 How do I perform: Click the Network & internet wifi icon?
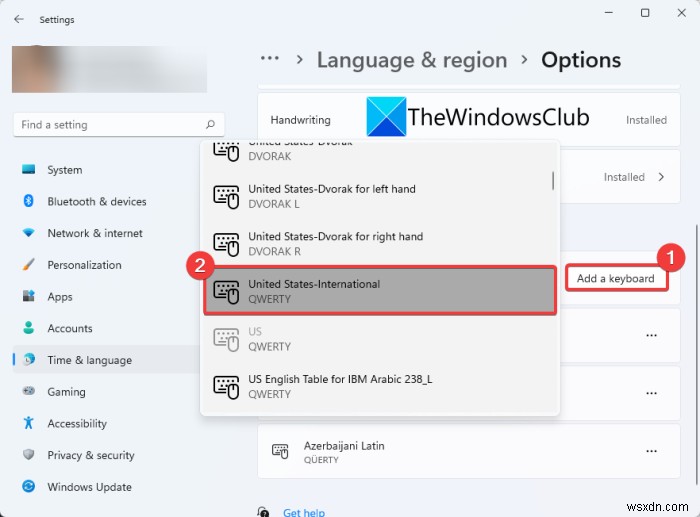tap(29, 233)
